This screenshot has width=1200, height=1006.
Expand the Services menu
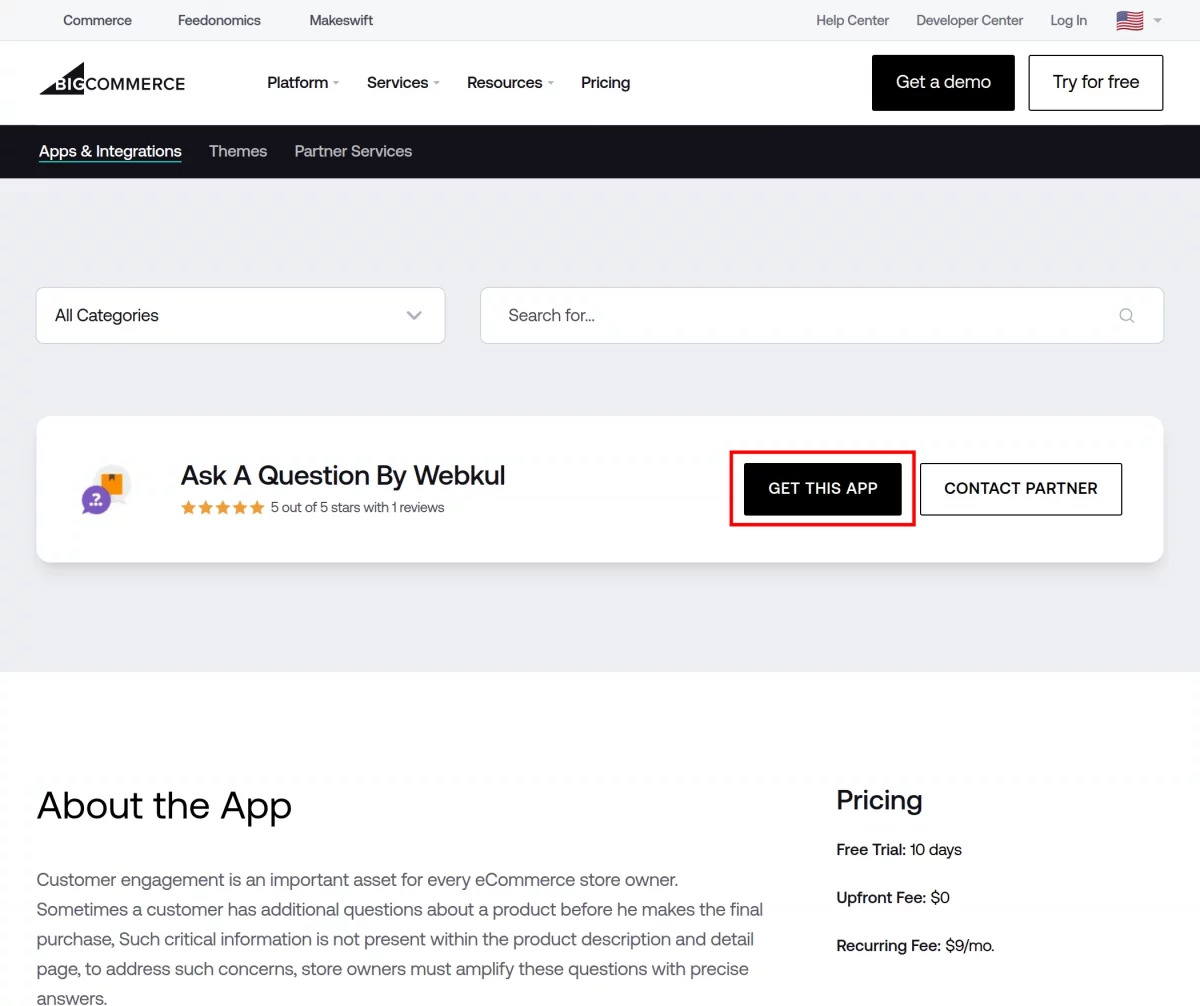(x=403, y=83)
